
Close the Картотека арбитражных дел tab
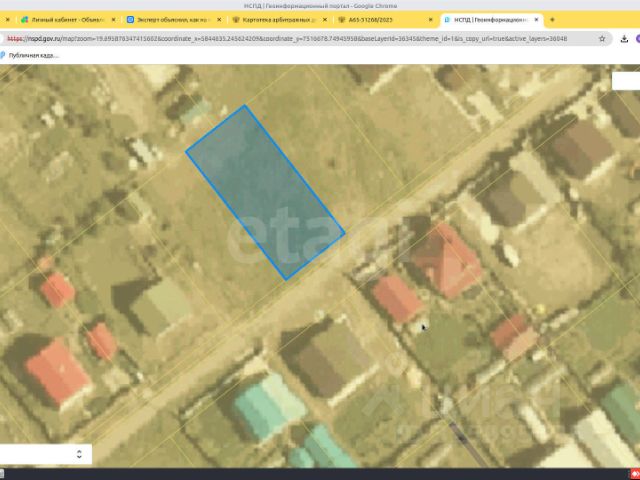(325, 20)
